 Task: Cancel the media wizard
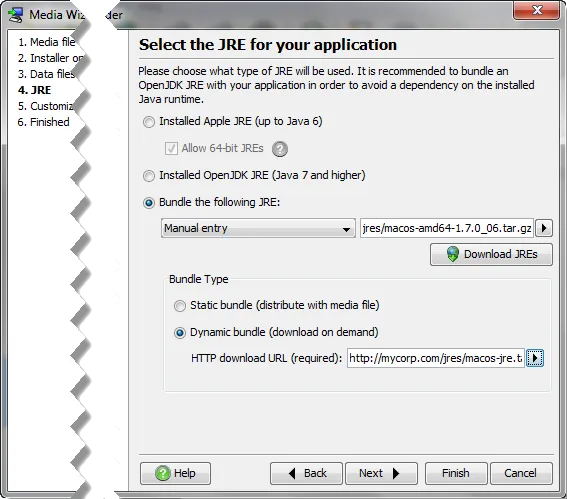521,473
